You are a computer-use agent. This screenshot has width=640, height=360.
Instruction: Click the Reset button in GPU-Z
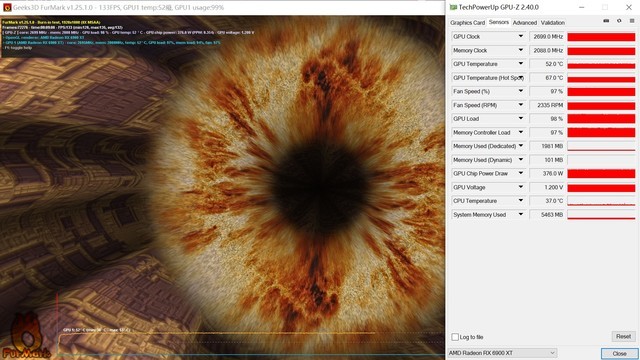pos(623,336)
